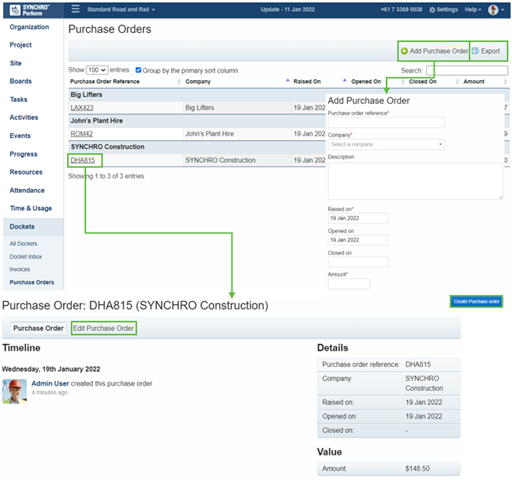Open Project in the sidebar
The height and width of the screenshot is (480, 512).
point(21,45)
